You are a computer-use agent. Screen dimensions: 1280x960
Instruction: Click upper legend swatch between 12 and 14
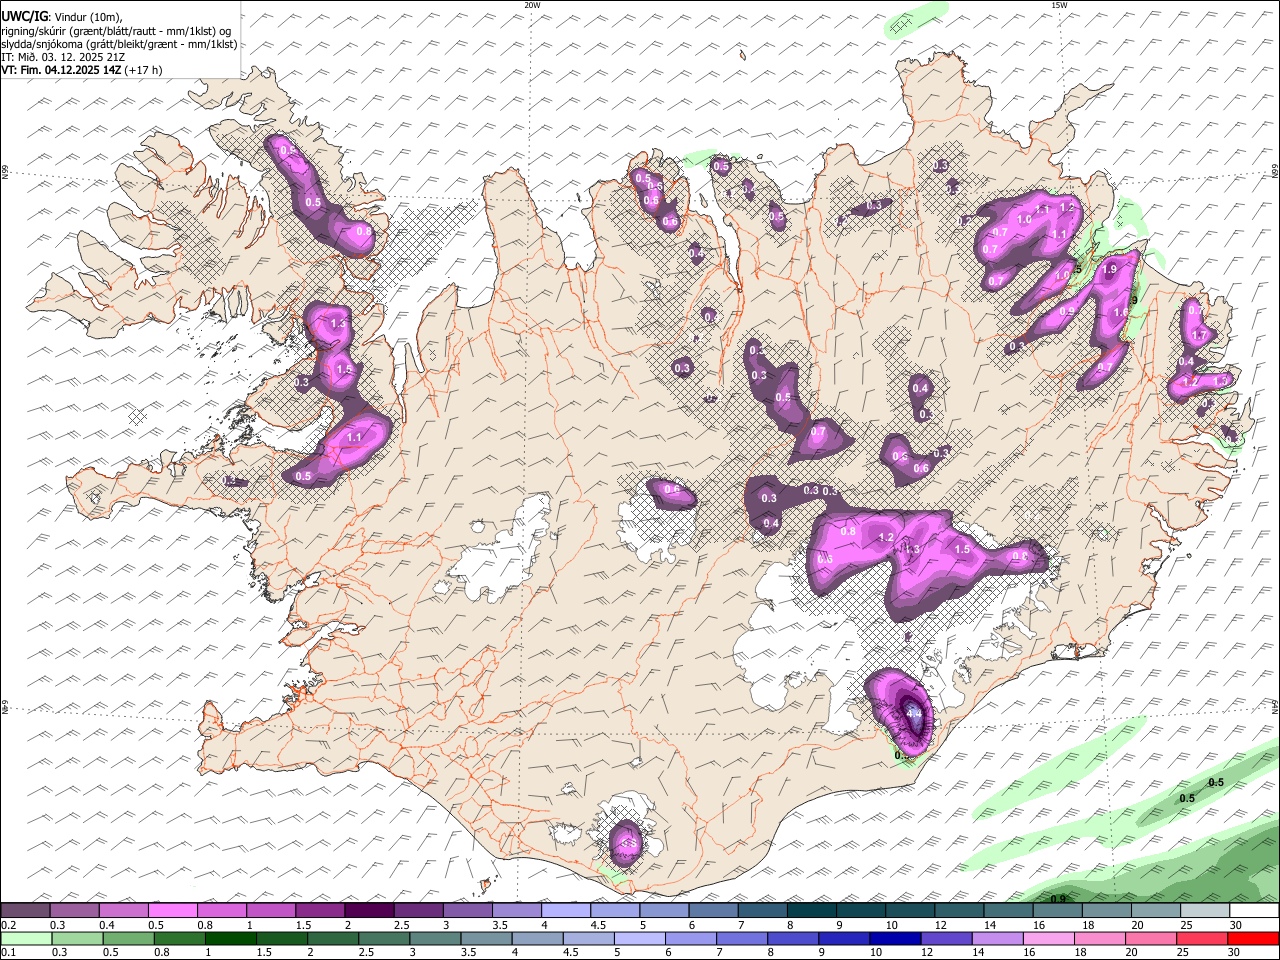[x=960, y=911]
